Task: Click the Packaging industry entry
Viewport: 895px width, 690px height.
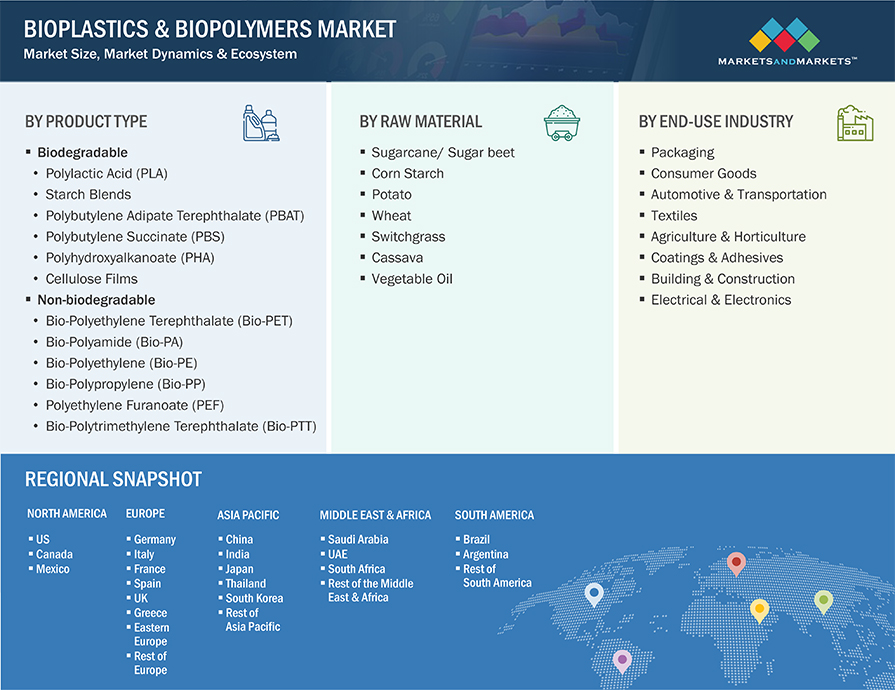Action: pyautogui.click(x=682, y=153)
